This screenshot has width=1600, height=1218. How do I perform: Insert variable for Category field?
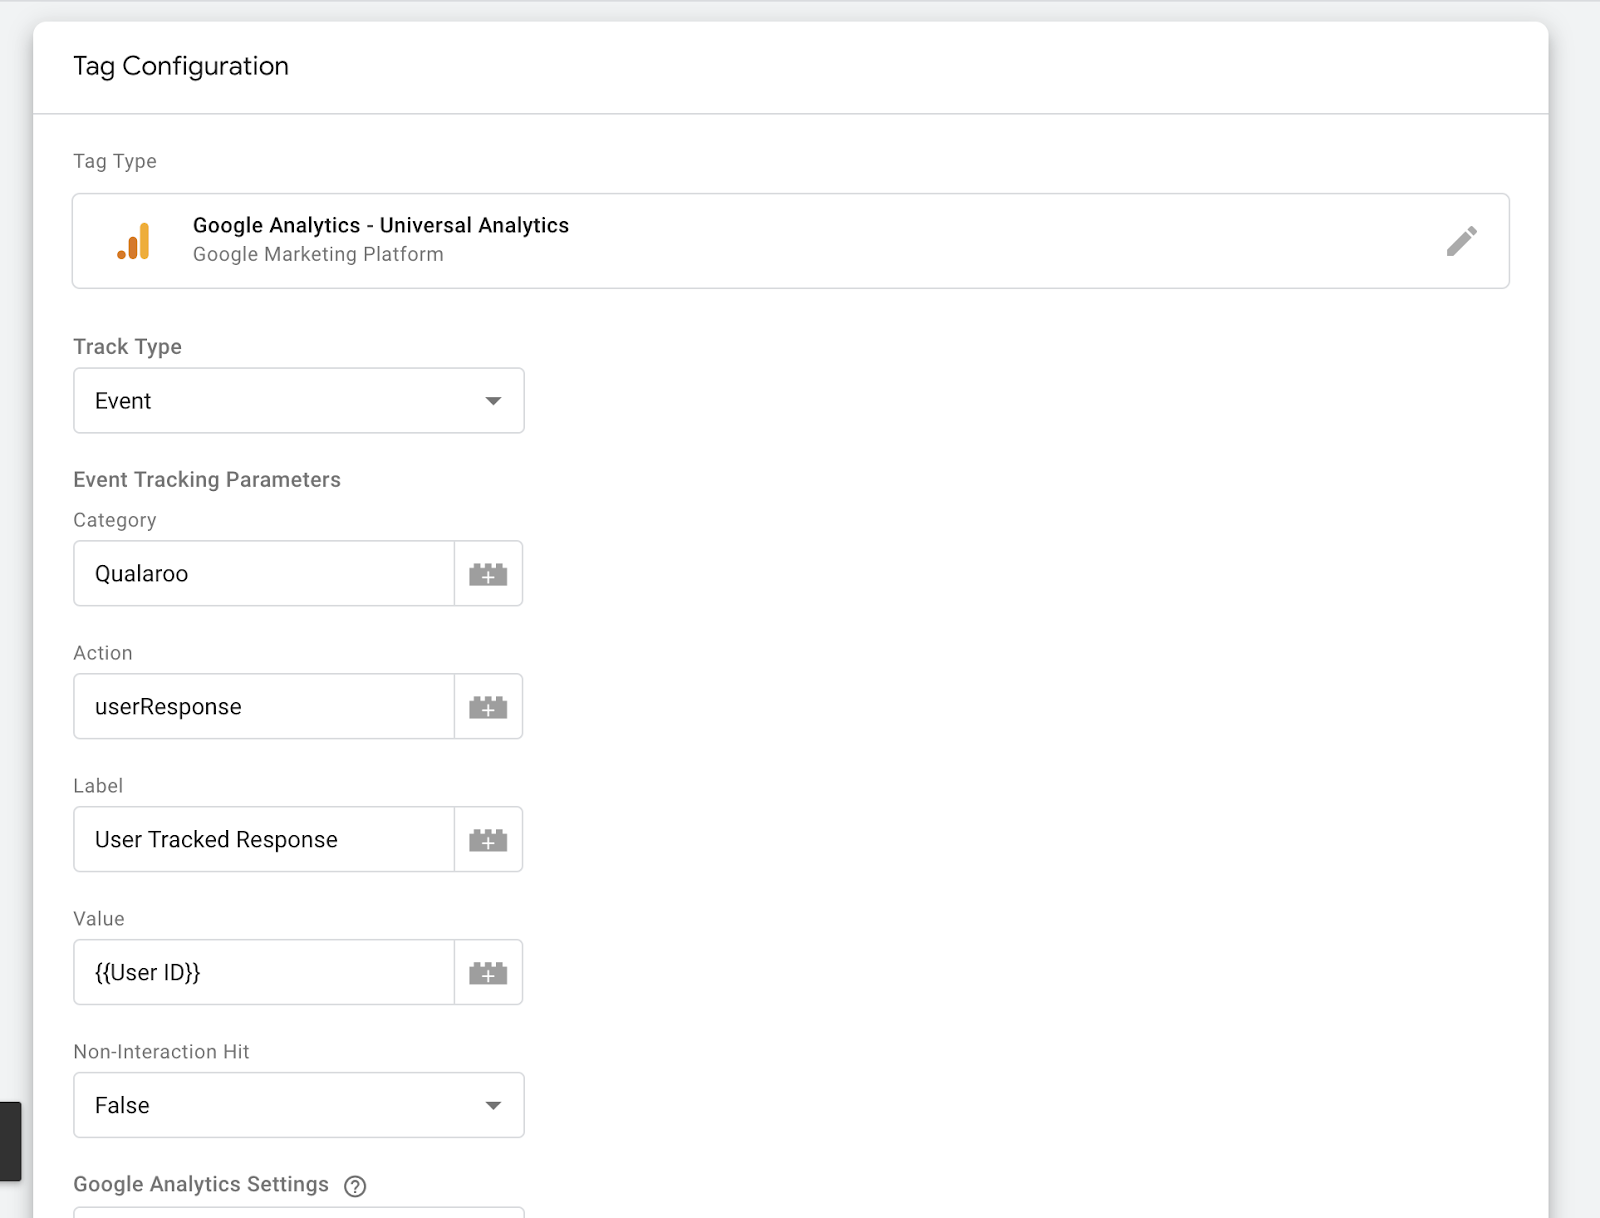pos(488,574)
